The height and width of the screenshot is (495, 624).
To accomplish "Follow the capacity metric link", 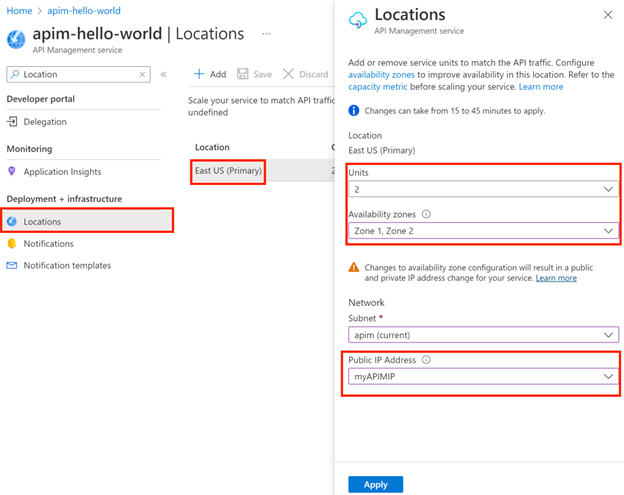I will [x=380, y=87].
